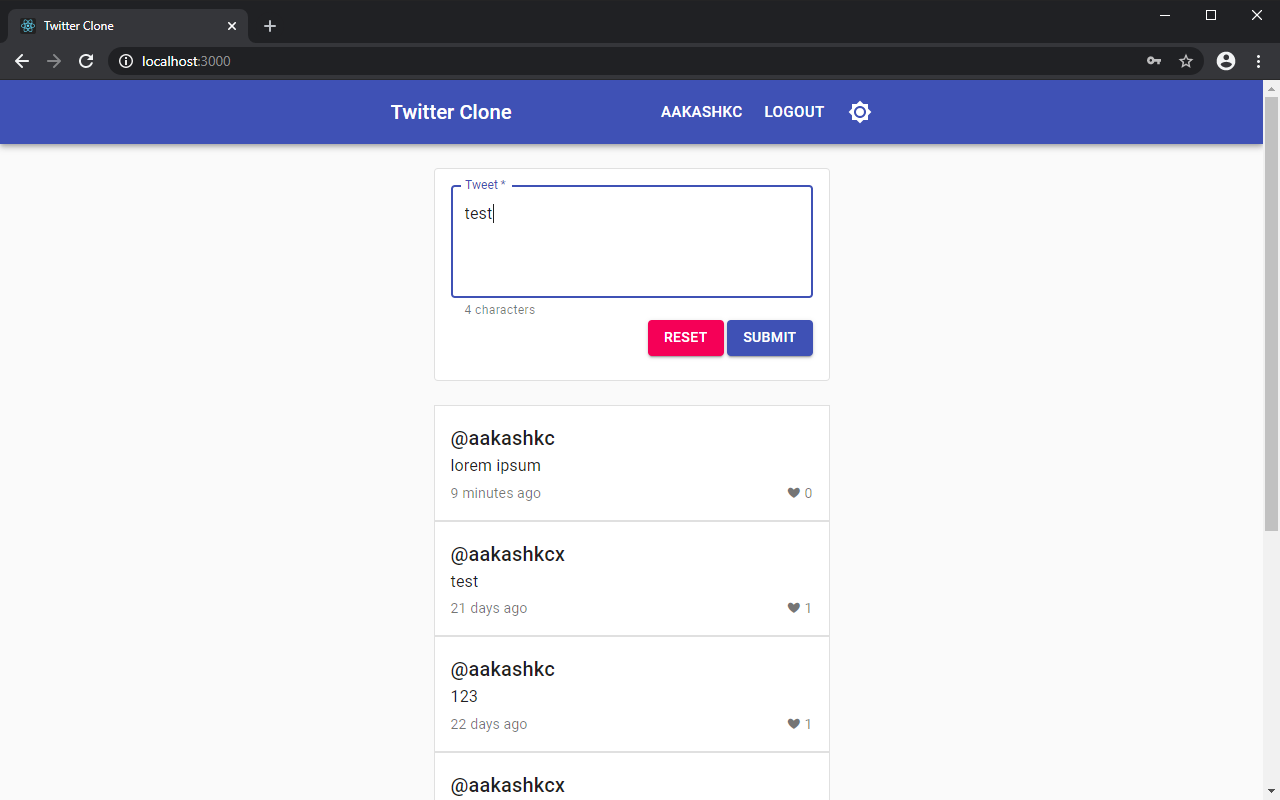This screenshot has height=800, width=1280.
Task: Click the RESET button
Action: click(686, 338)
